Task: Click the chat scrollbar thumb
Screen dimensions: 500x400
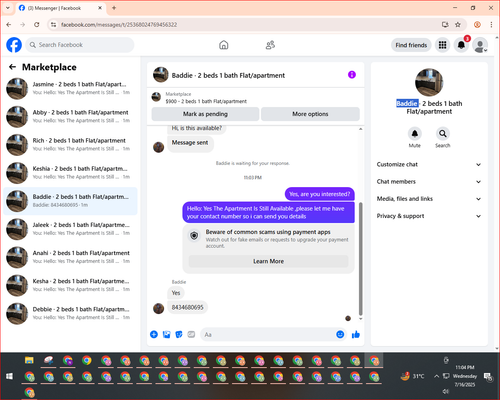Action: [x=360, y=259]
